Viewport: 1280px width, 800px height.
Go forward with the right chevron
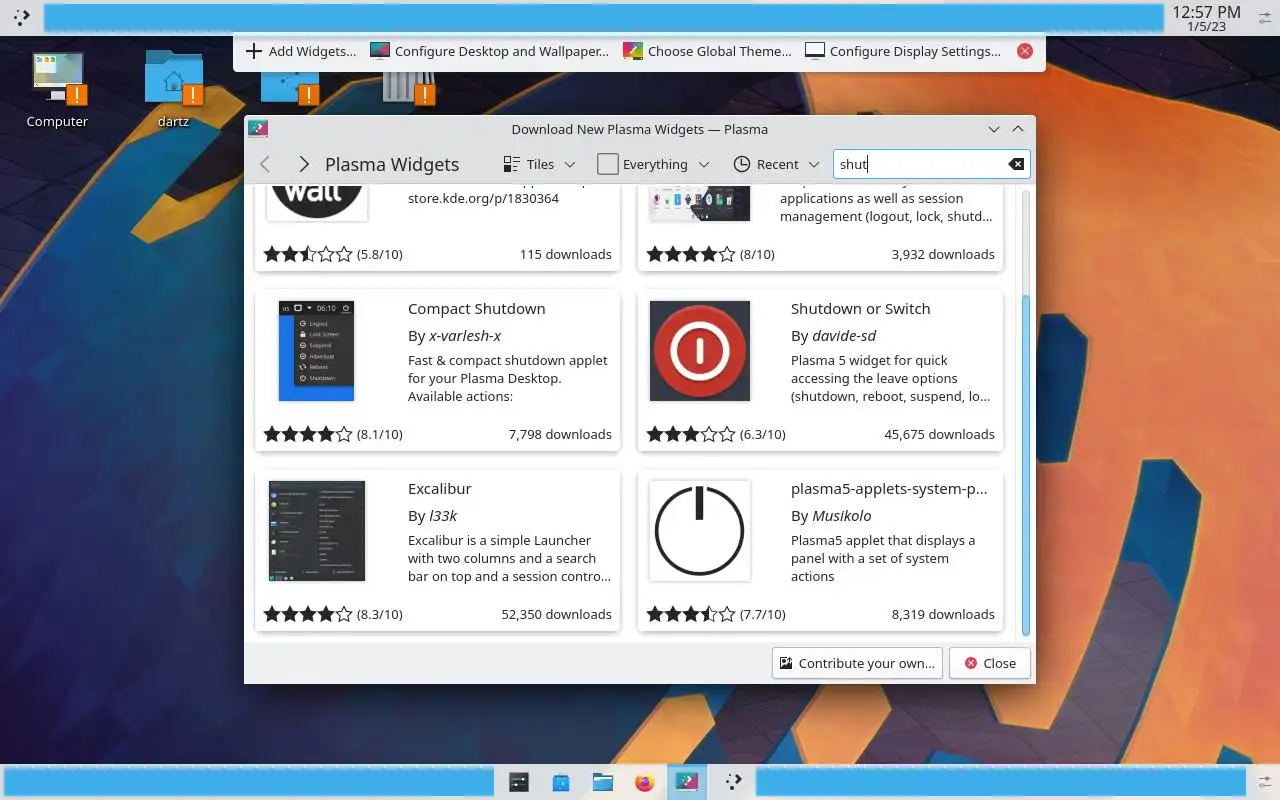click(x=304, y=164)
